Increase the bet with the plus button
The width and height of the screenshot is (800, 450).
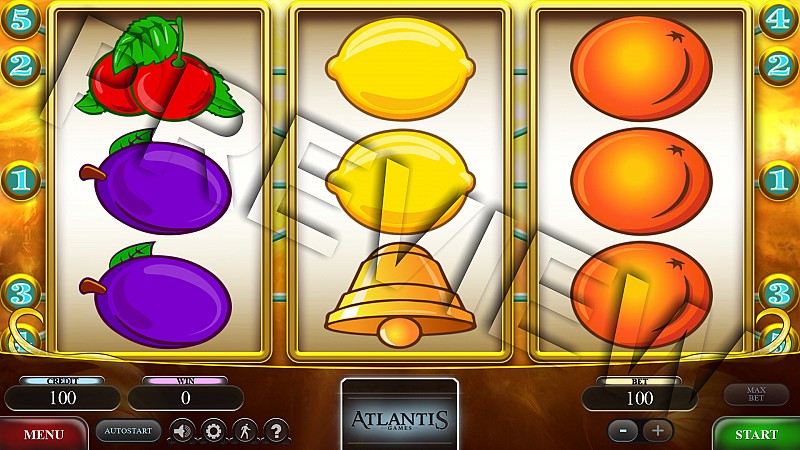pyautogui.click(x=658, y=431)
